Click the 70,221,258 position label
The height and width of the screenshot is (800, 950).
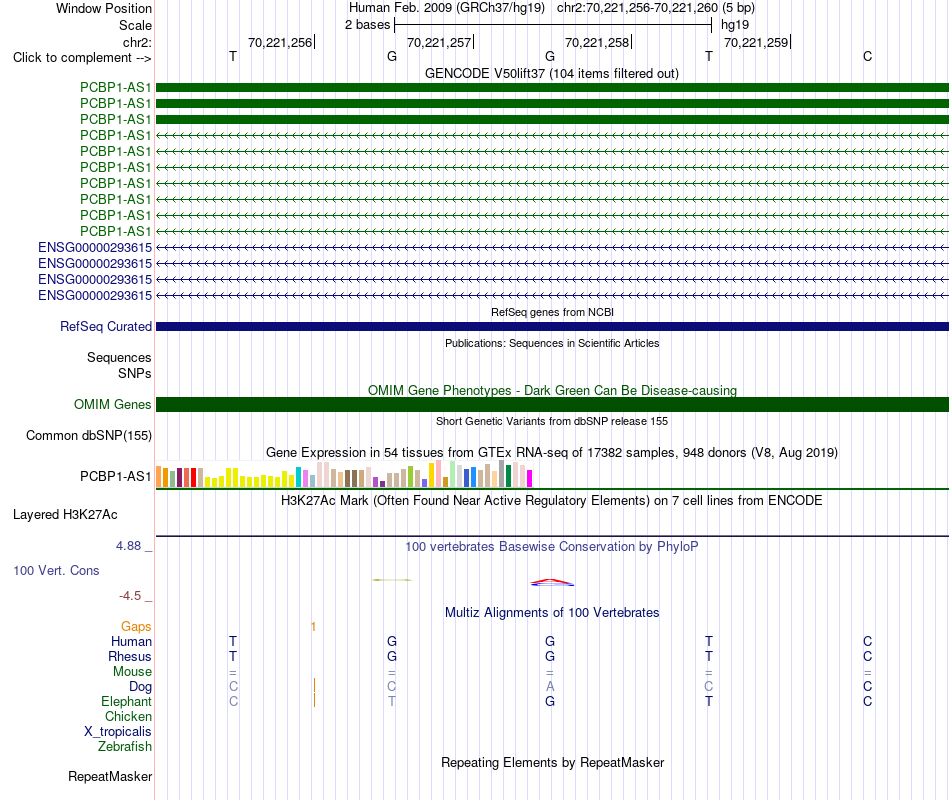[597, 42]
